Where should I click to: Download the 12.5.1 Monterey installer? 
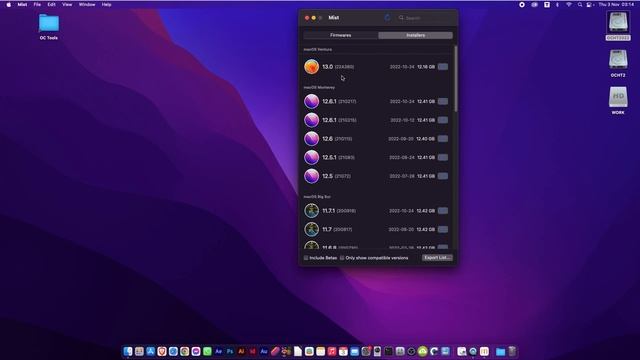443,157
